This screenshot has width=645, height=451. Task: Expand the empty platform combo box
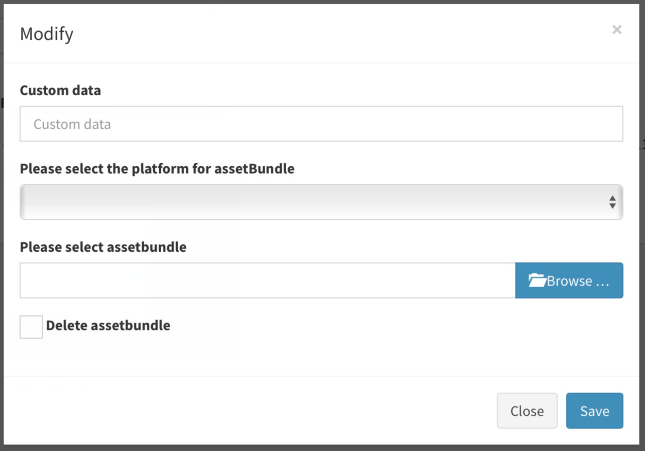tap(321, 202)
